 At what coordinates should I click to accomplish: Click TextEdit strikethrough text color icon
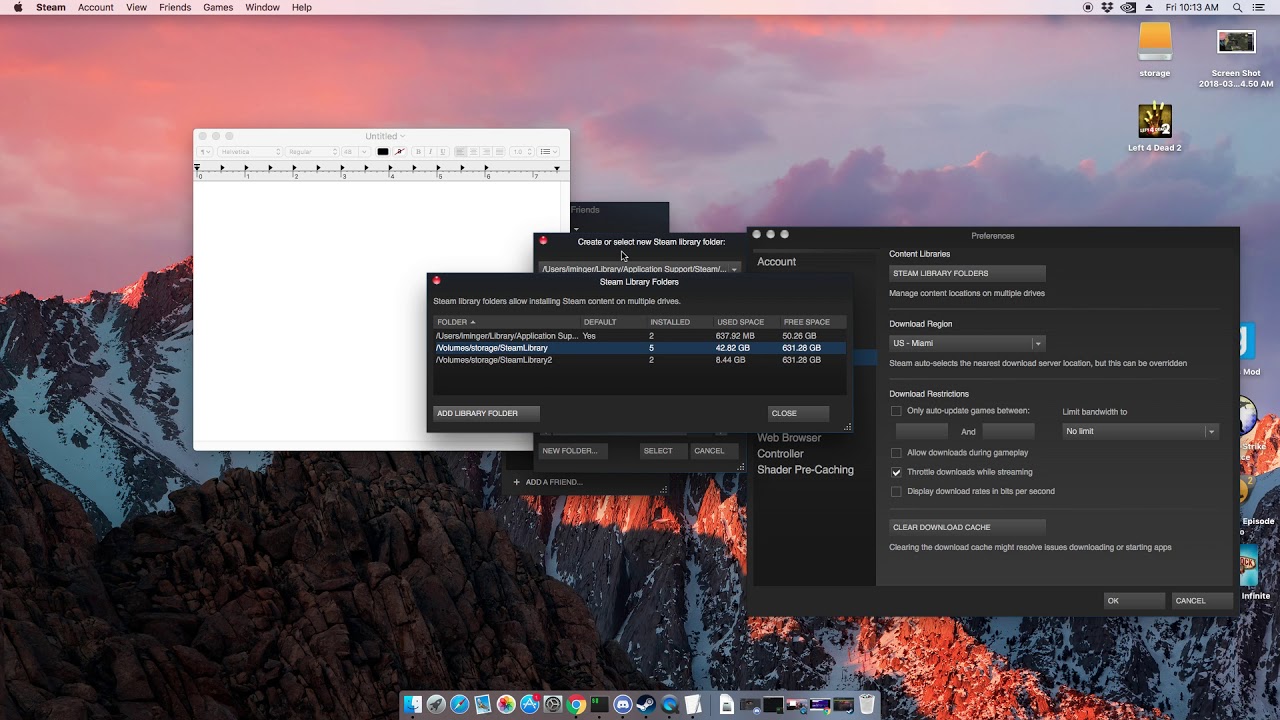click(x=399, y=152)
